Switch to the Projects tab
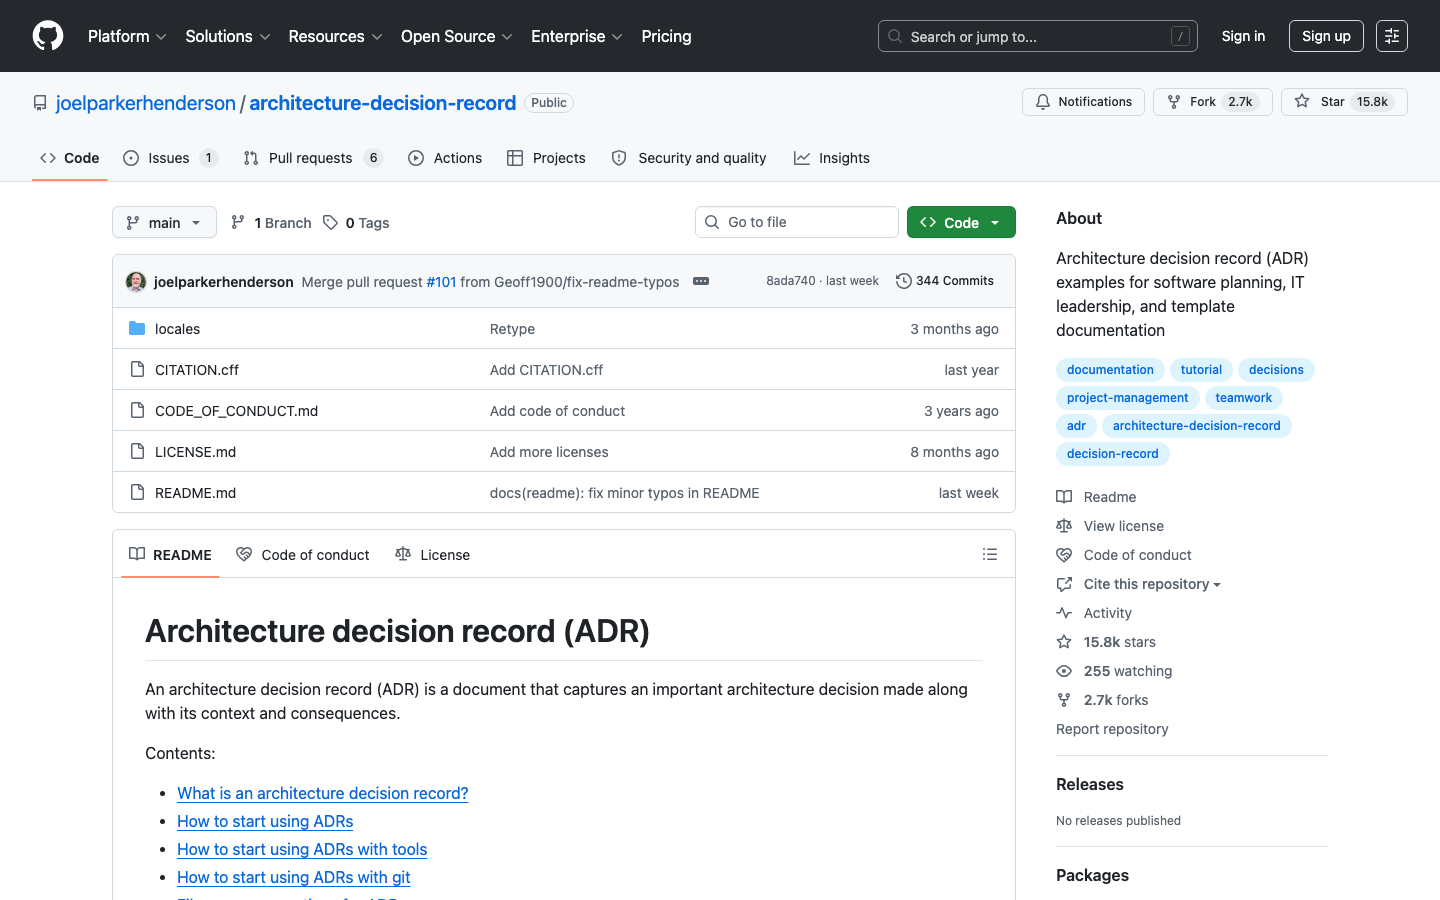1440x900 pixels. pos(546,158)
